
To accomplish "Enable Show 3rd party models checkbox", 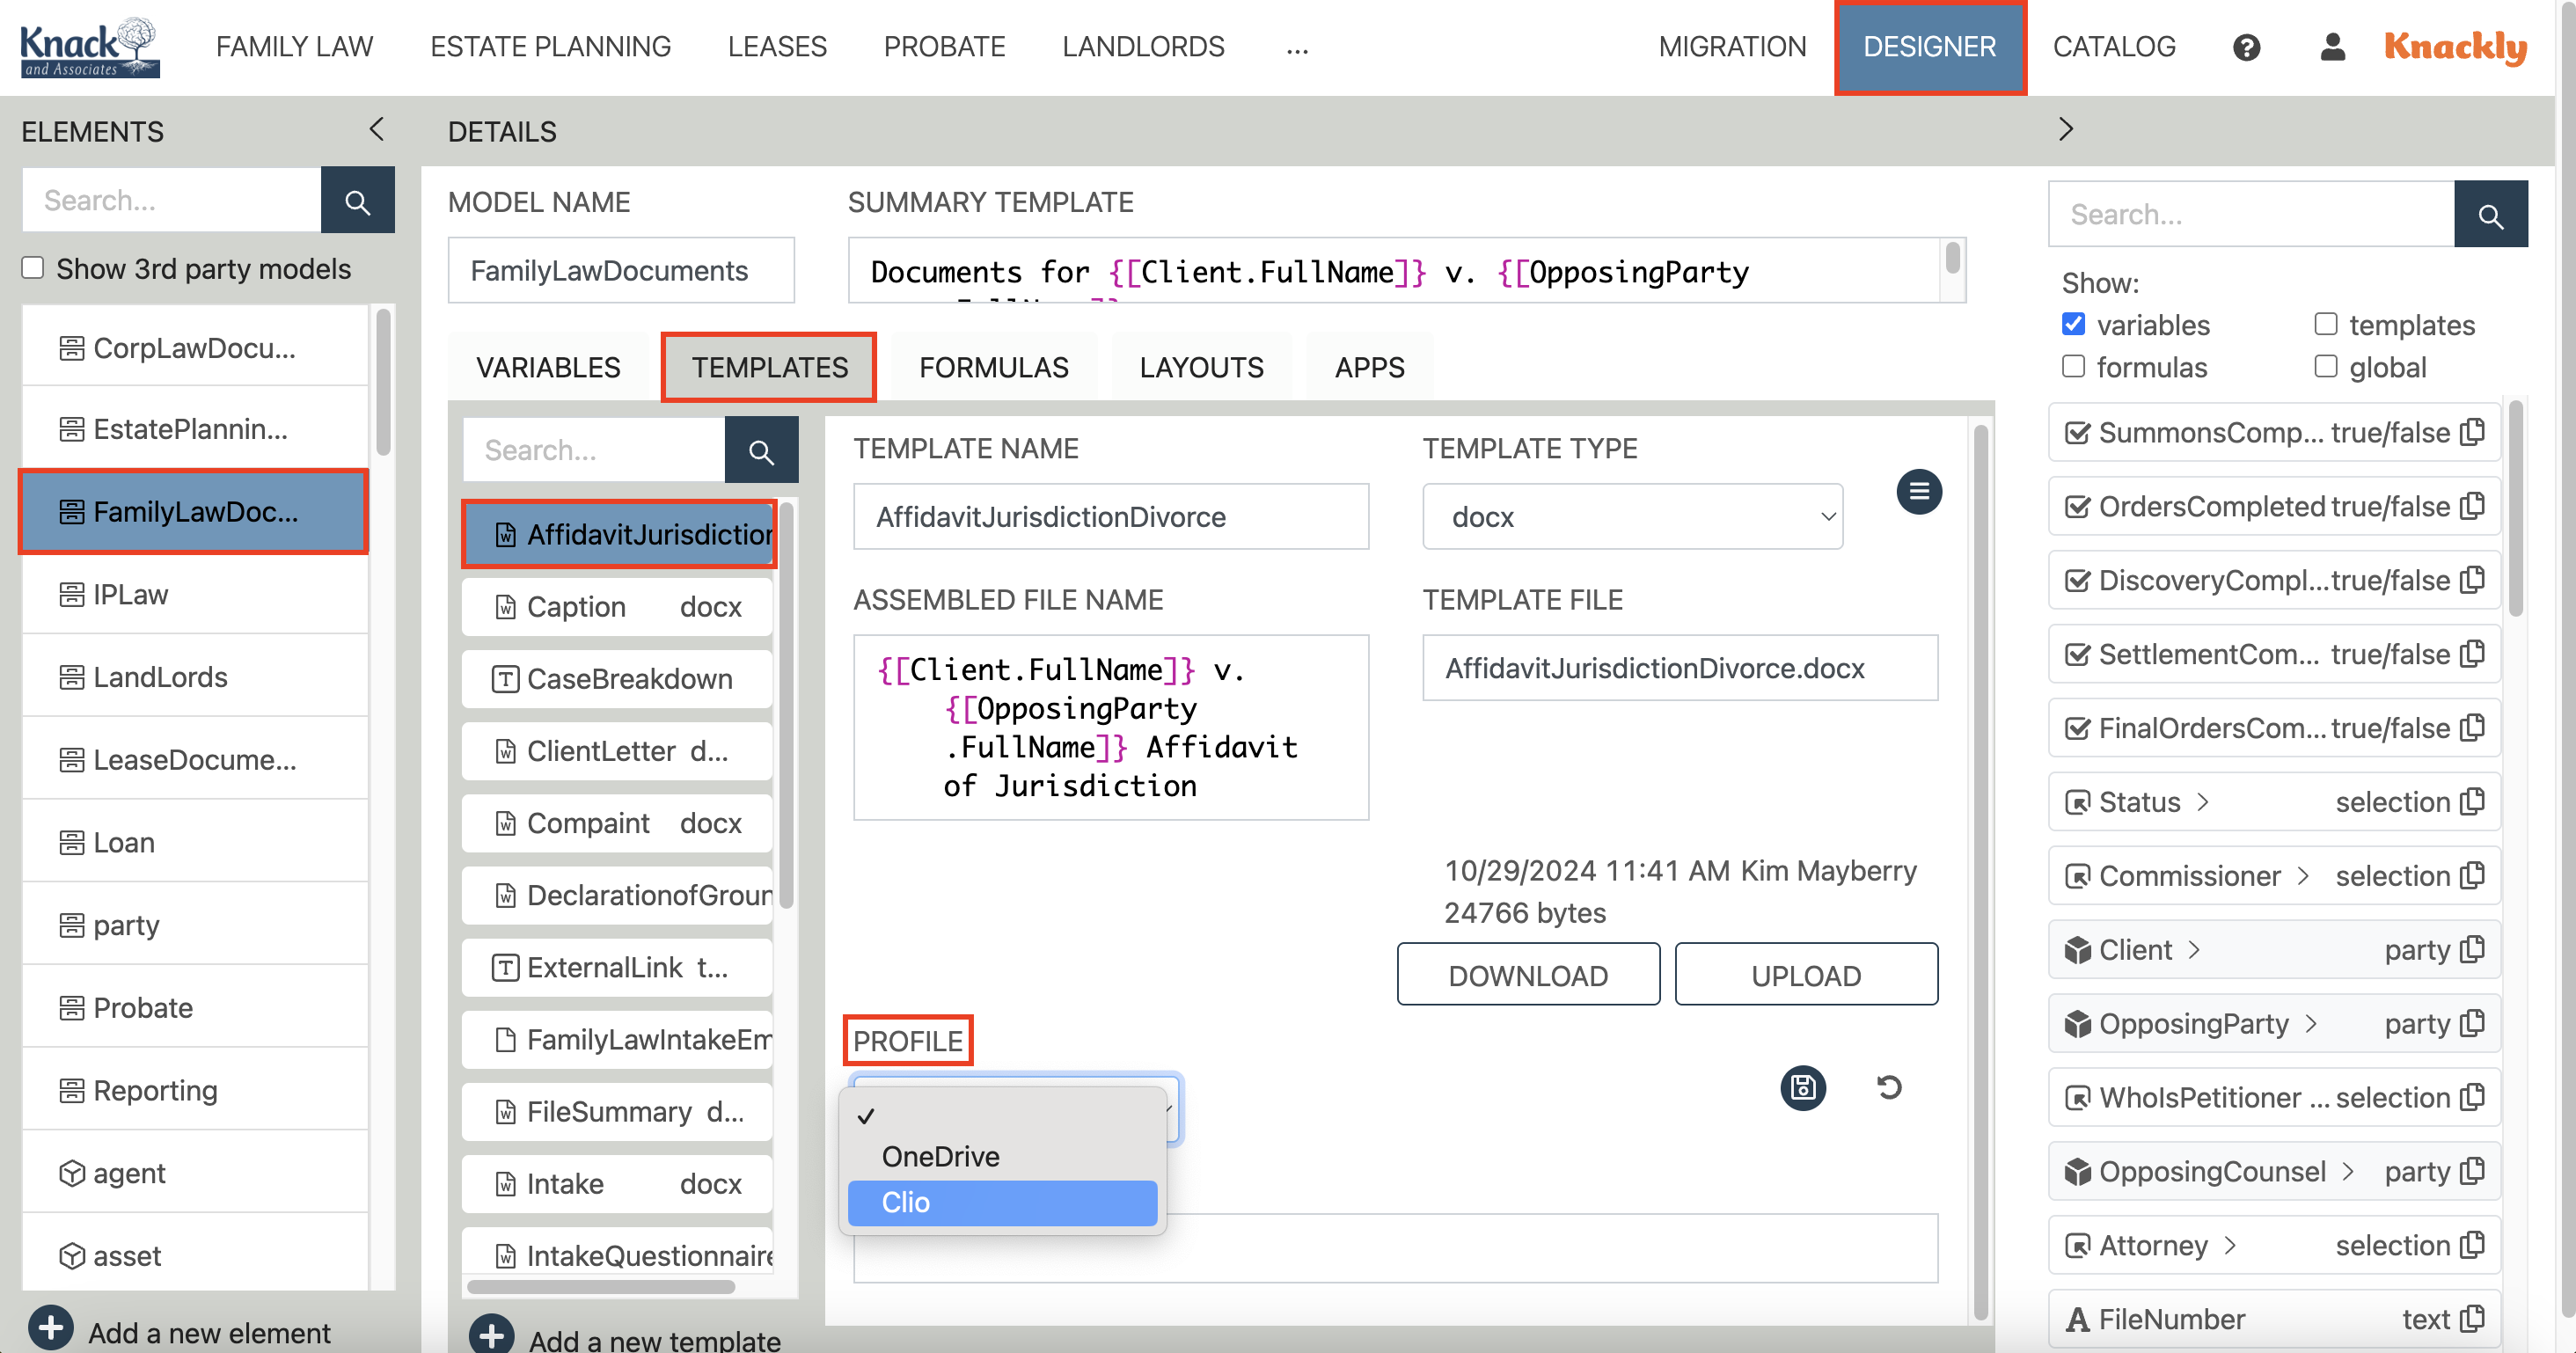I will coord(33,268).
